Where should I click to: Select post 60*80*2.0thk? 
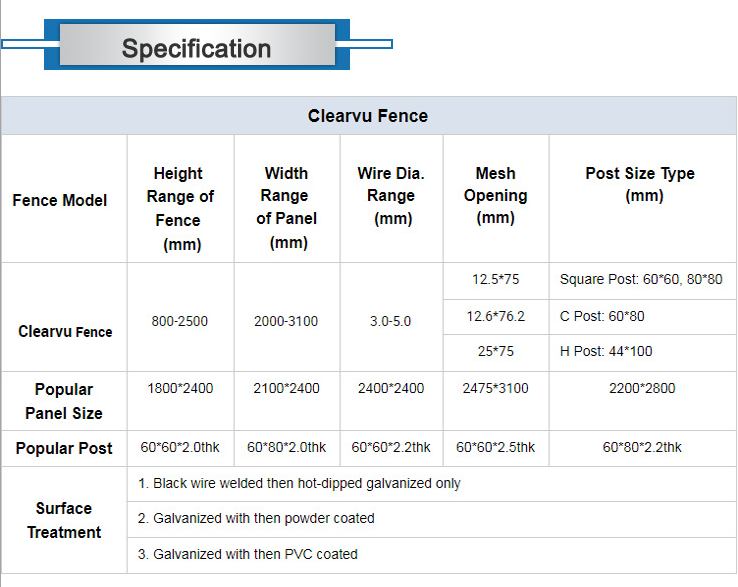tap(286, 447)
